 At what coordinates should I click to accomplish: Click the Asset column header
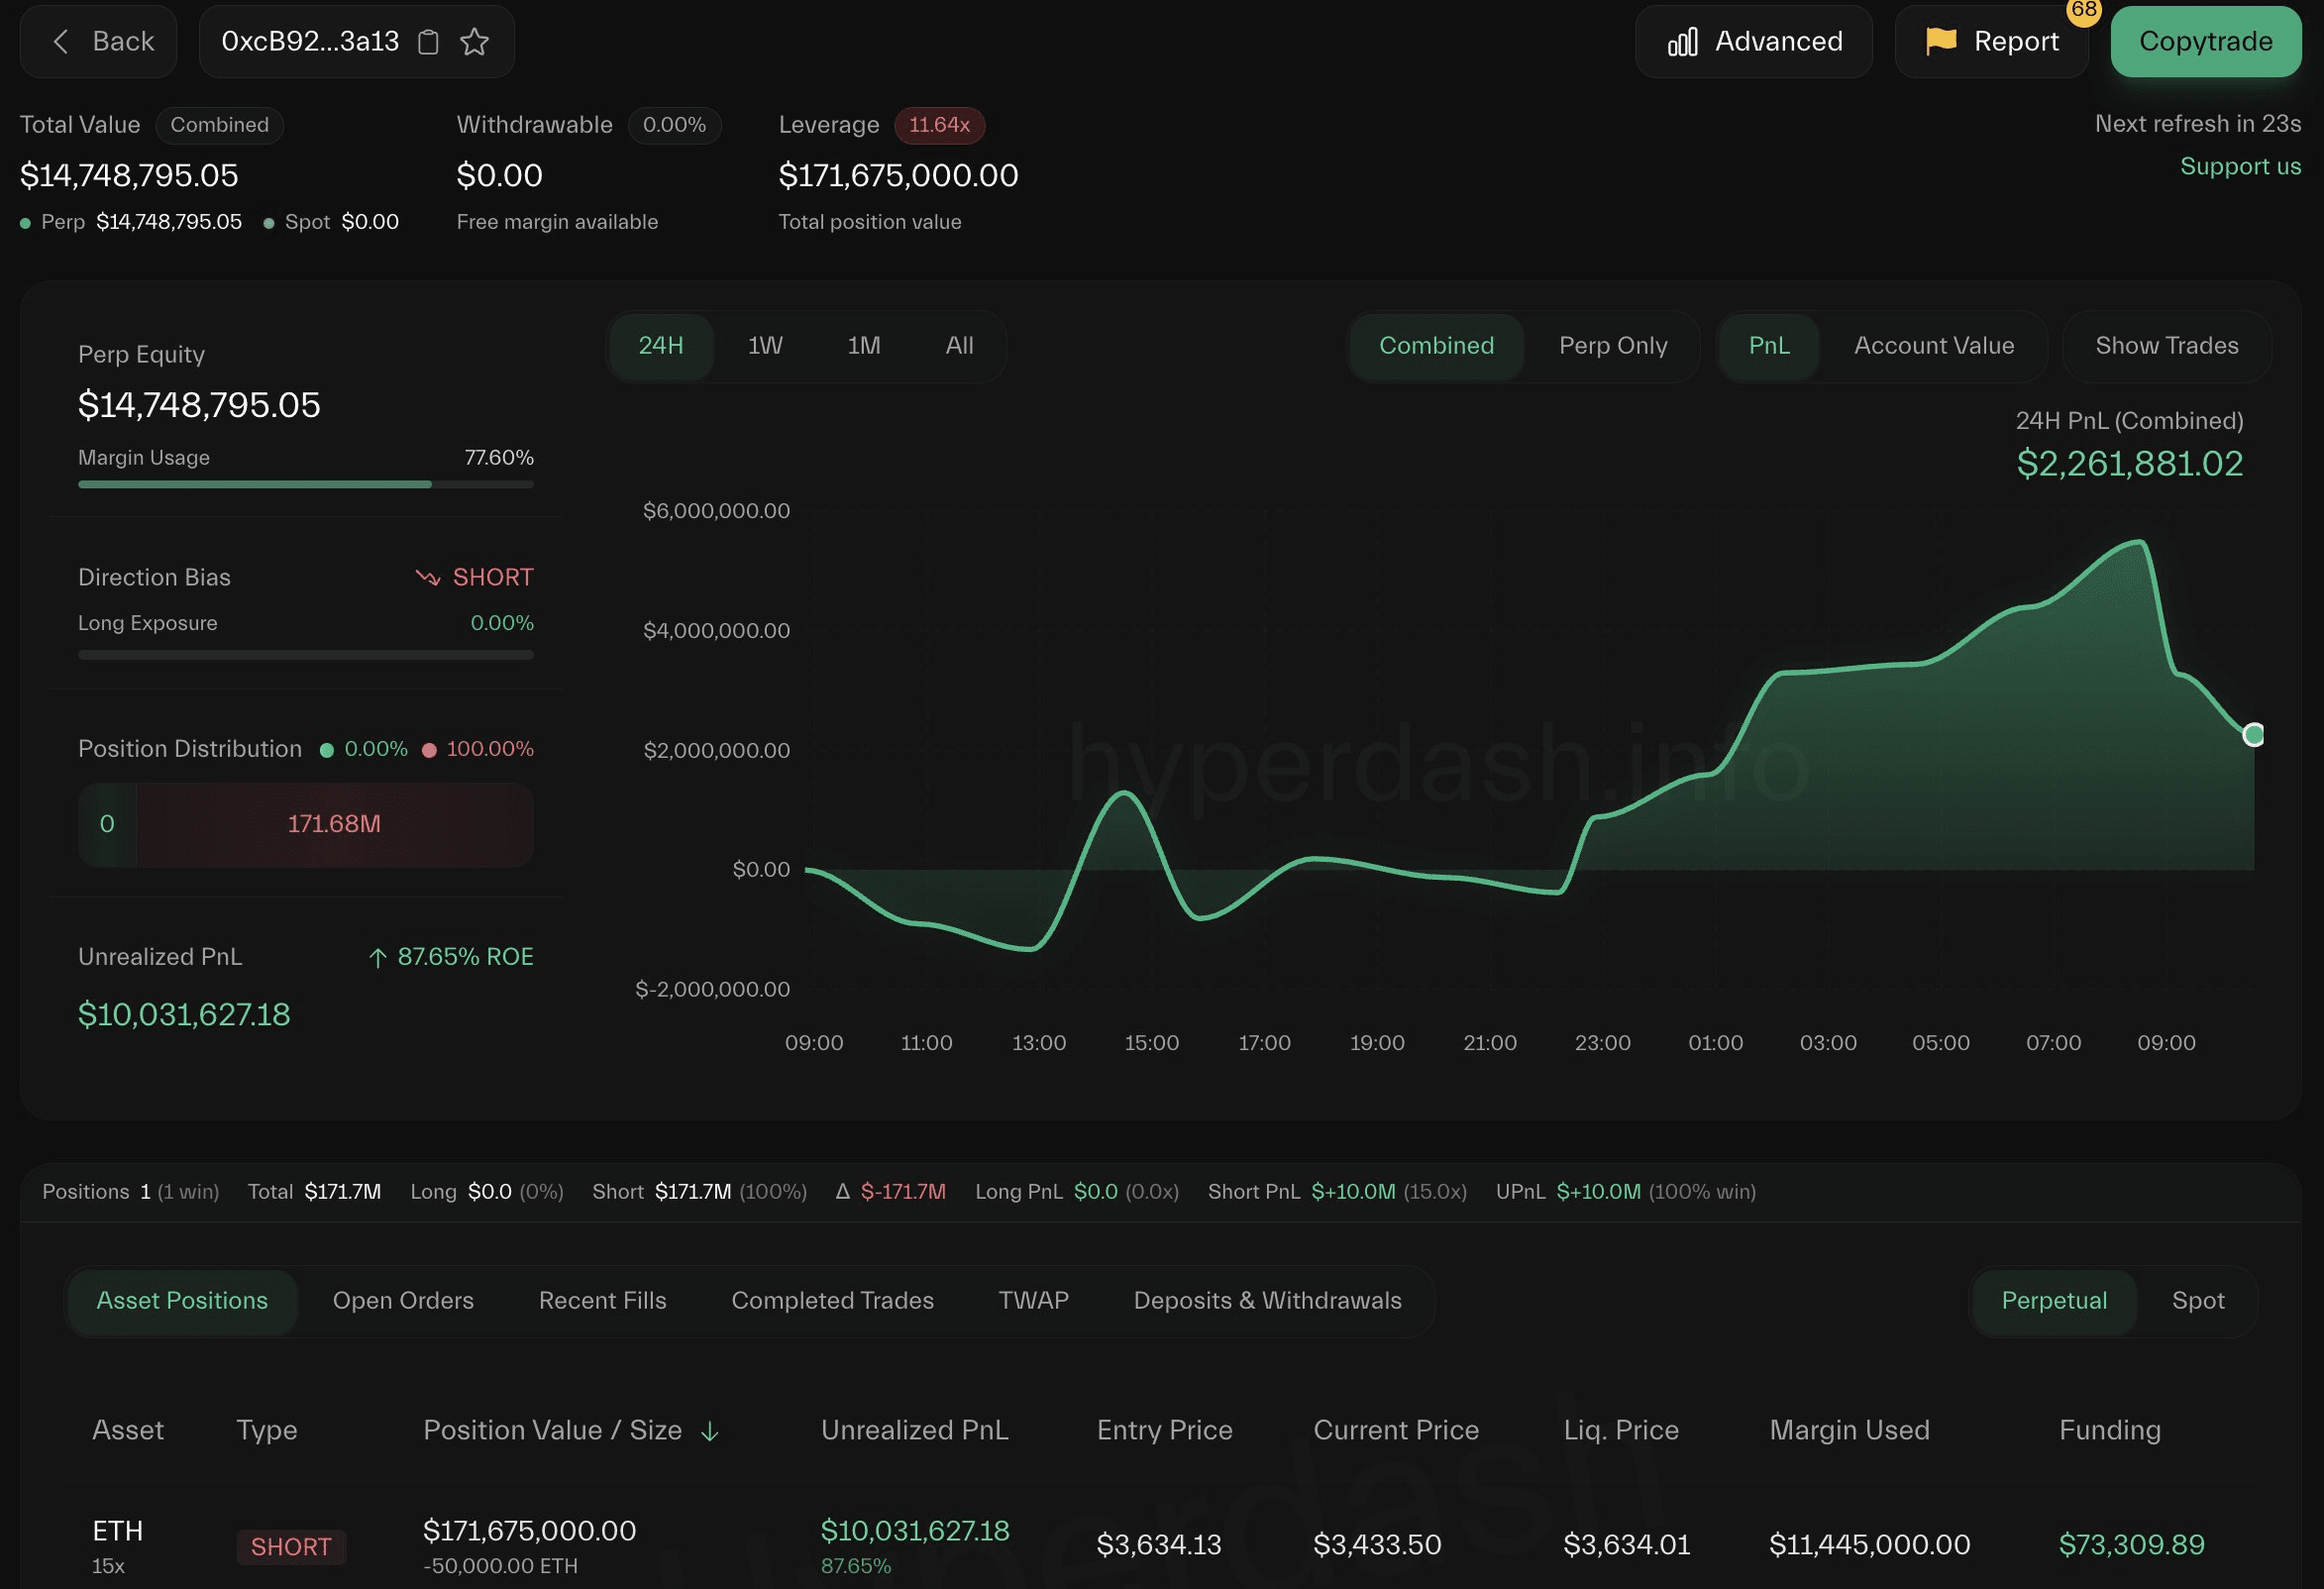[128, 1431]
